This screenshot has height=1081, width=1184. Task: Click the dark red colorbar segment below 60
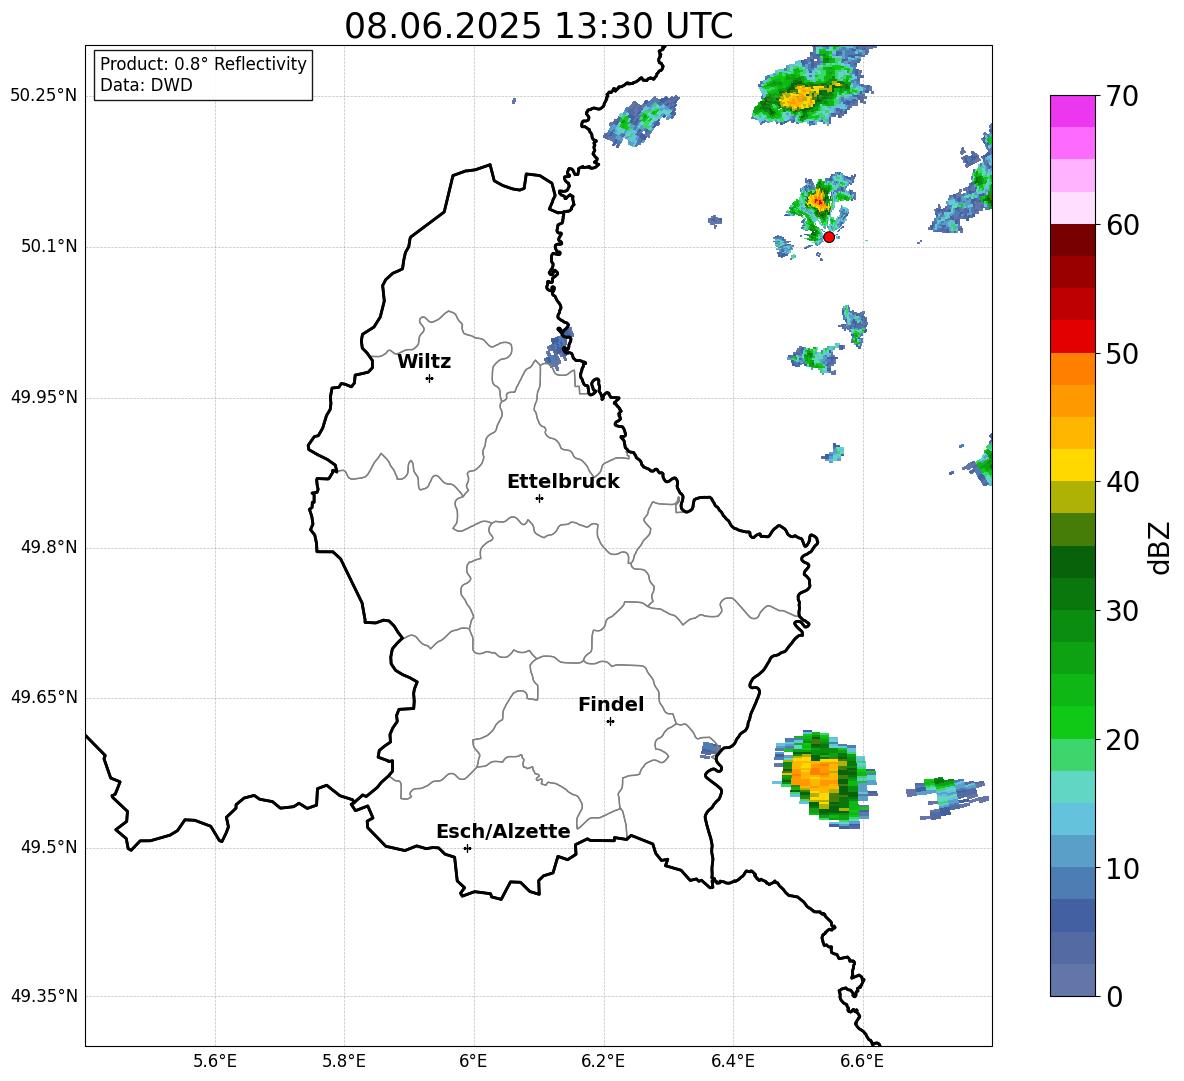1072,240
